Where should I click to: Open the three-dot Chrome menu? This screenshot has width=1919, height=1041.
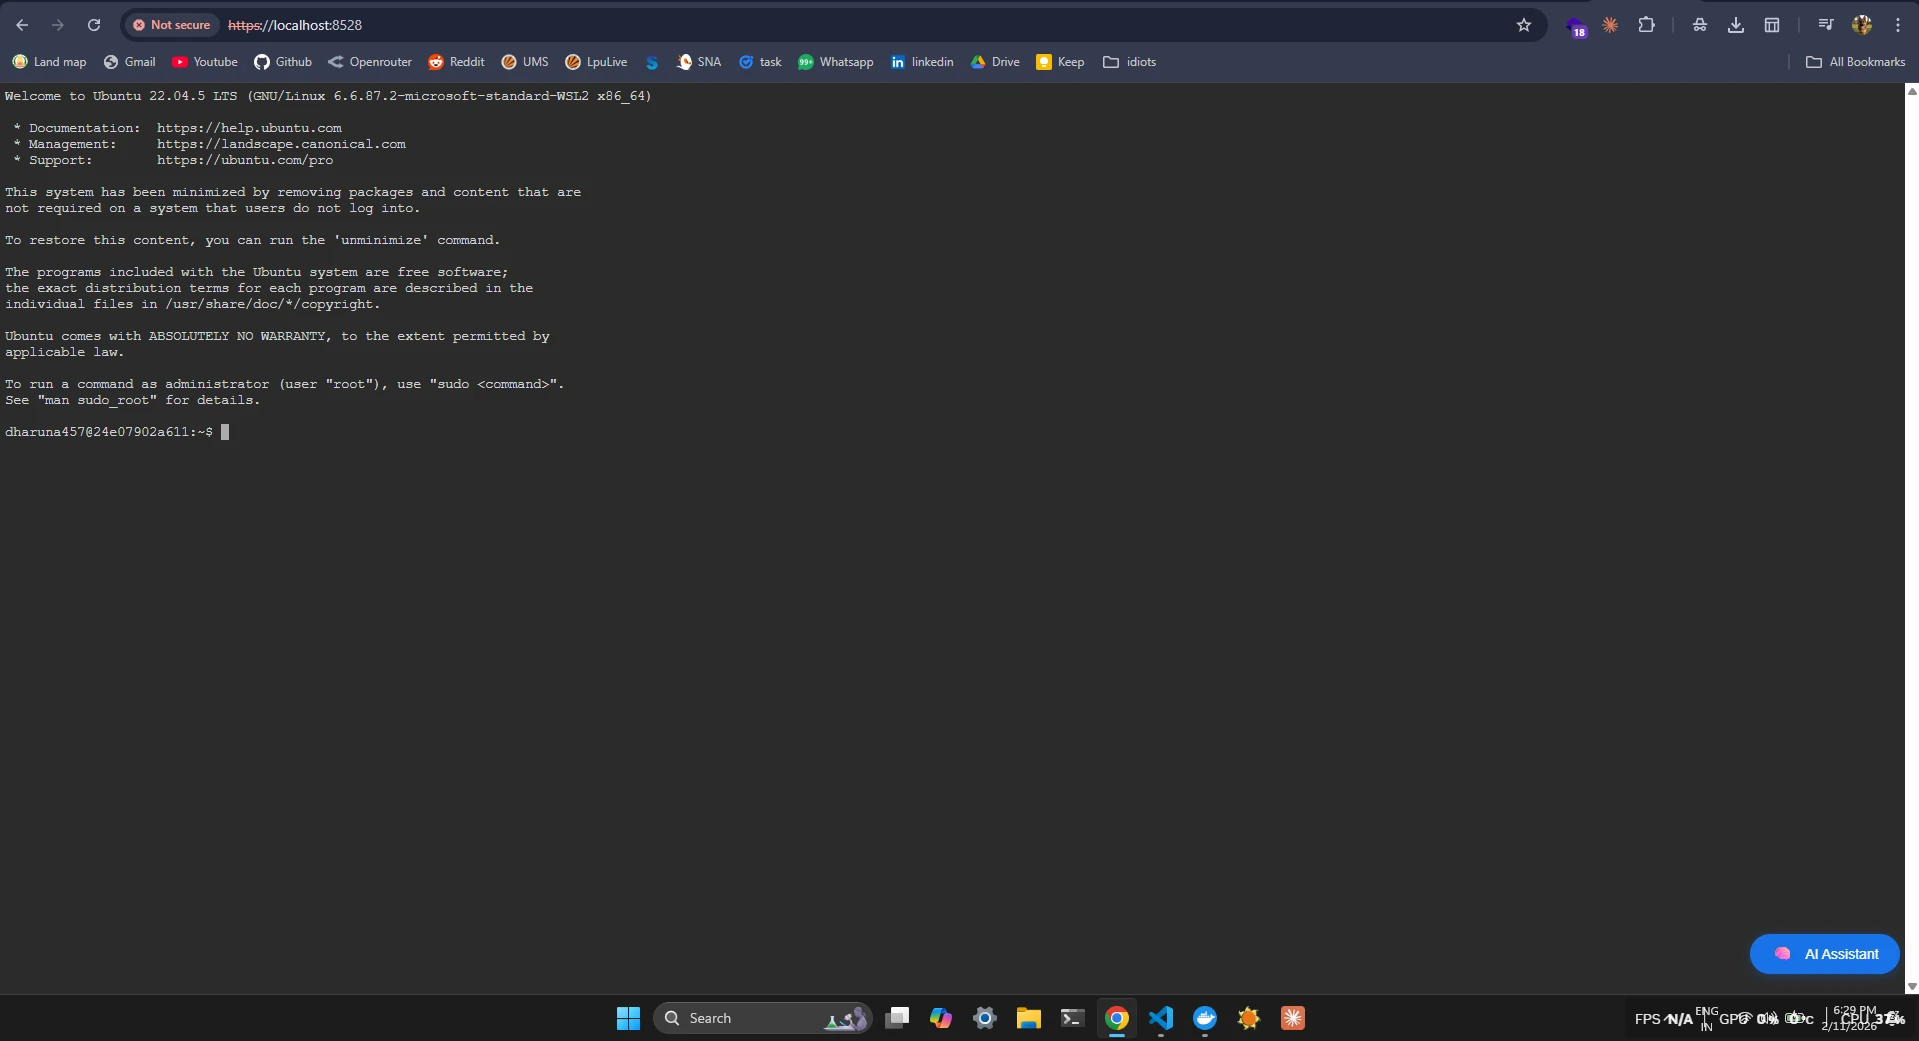[1897, 25]
